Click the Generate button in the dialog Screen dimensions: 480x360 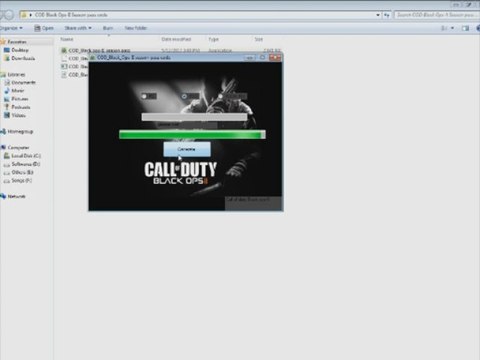point(187,149)
